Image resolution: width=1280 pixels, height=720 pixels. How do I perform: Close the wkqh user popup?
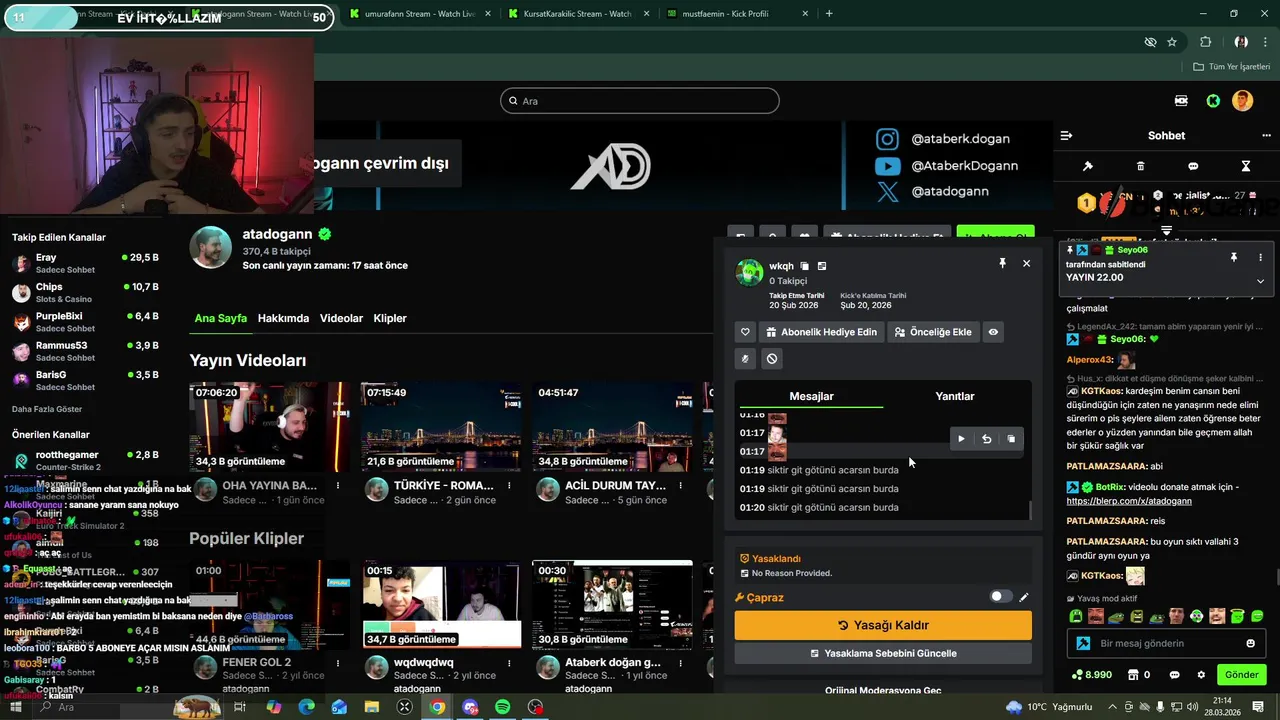pyautogui.click(x=1026, y=263)
